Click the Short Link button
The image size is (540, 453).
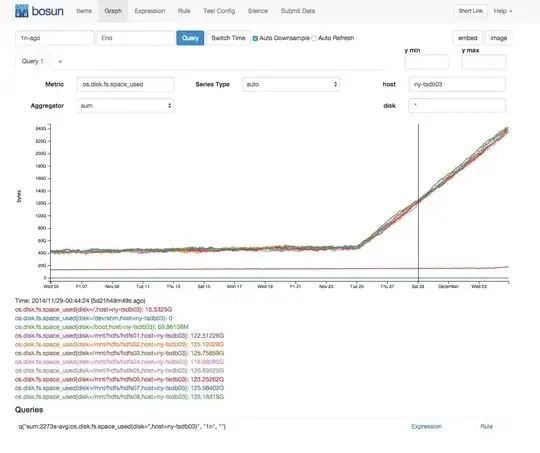click(x=470, y=11)
